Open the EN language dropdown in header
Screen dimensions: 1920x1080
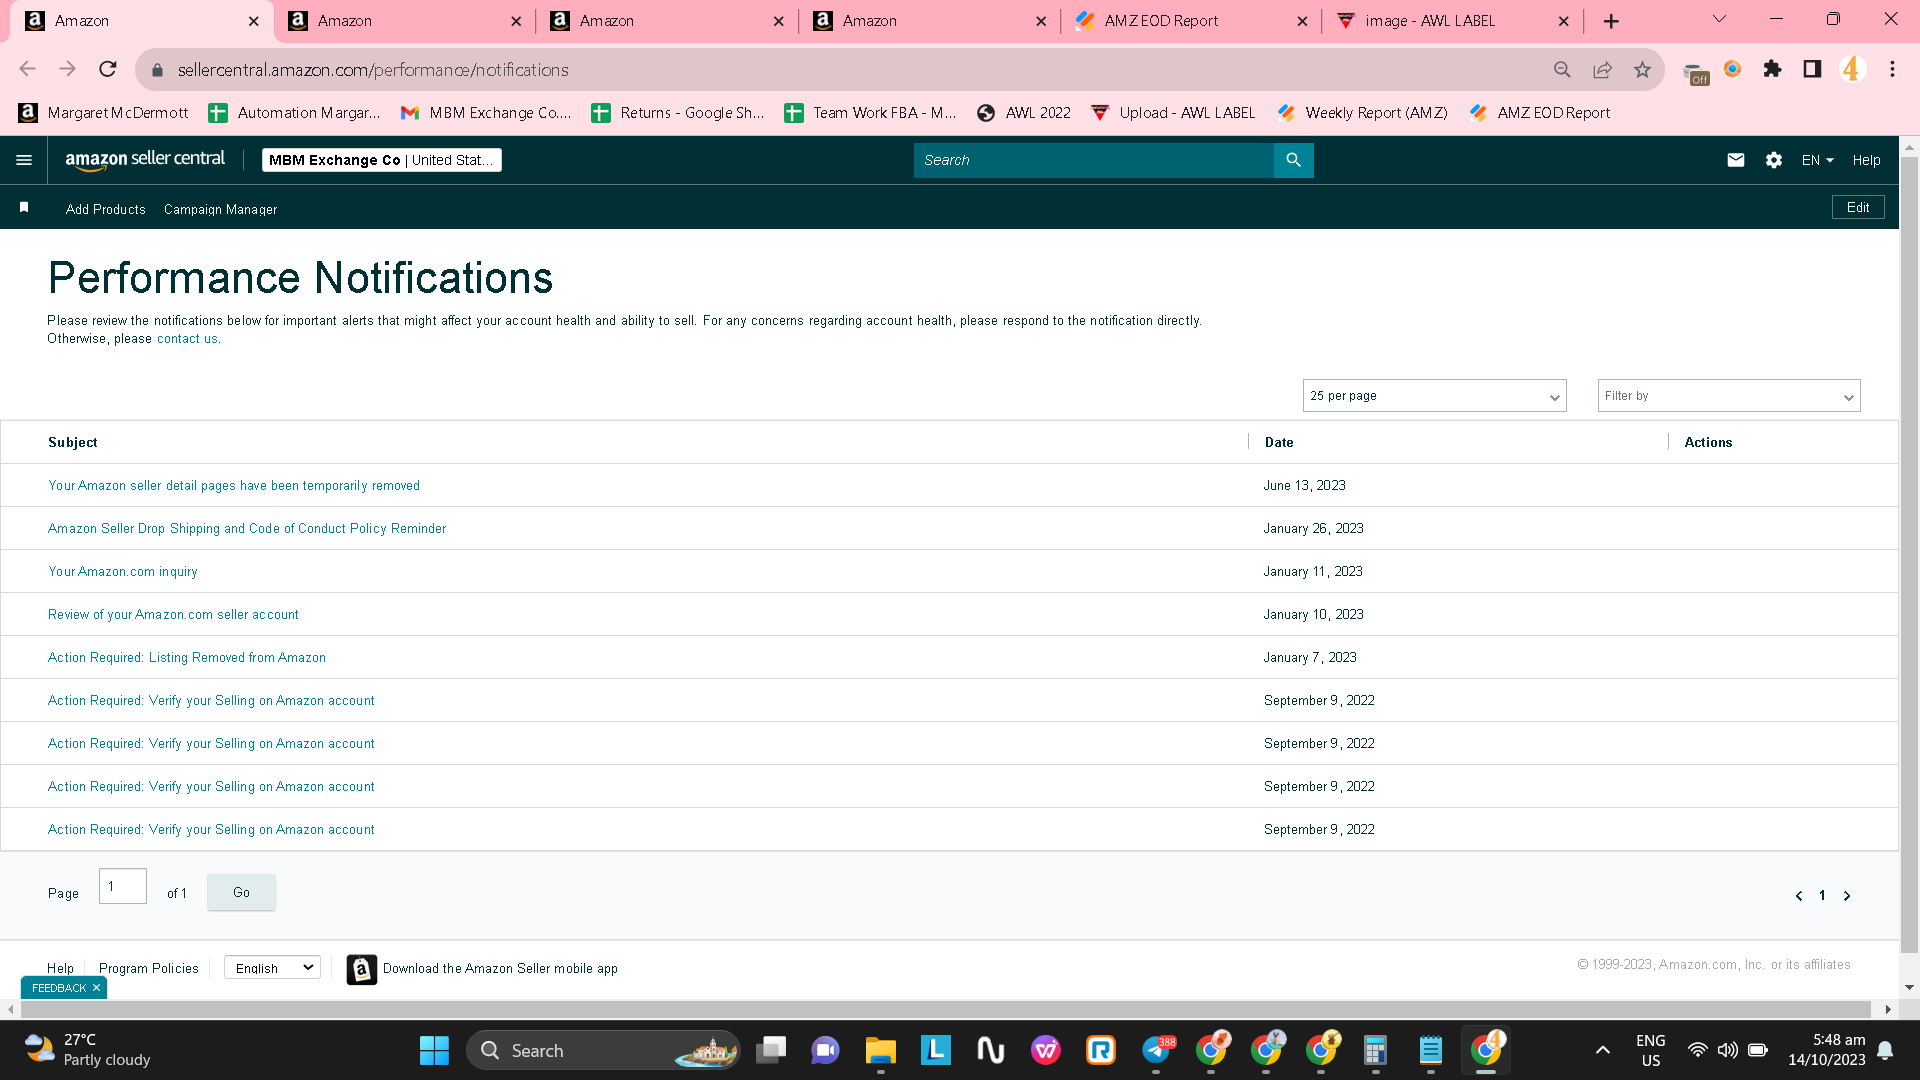coord(1818,160)
